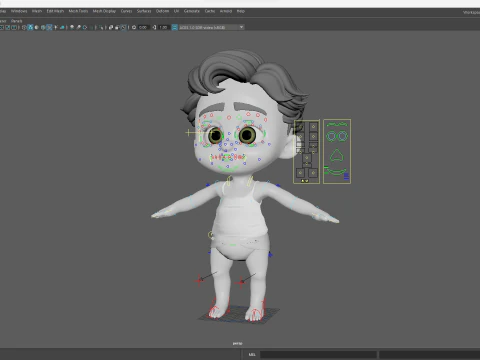Toggle the X-ray joints icon
This screenshot has width=480, height=360.
click(123, 27)
